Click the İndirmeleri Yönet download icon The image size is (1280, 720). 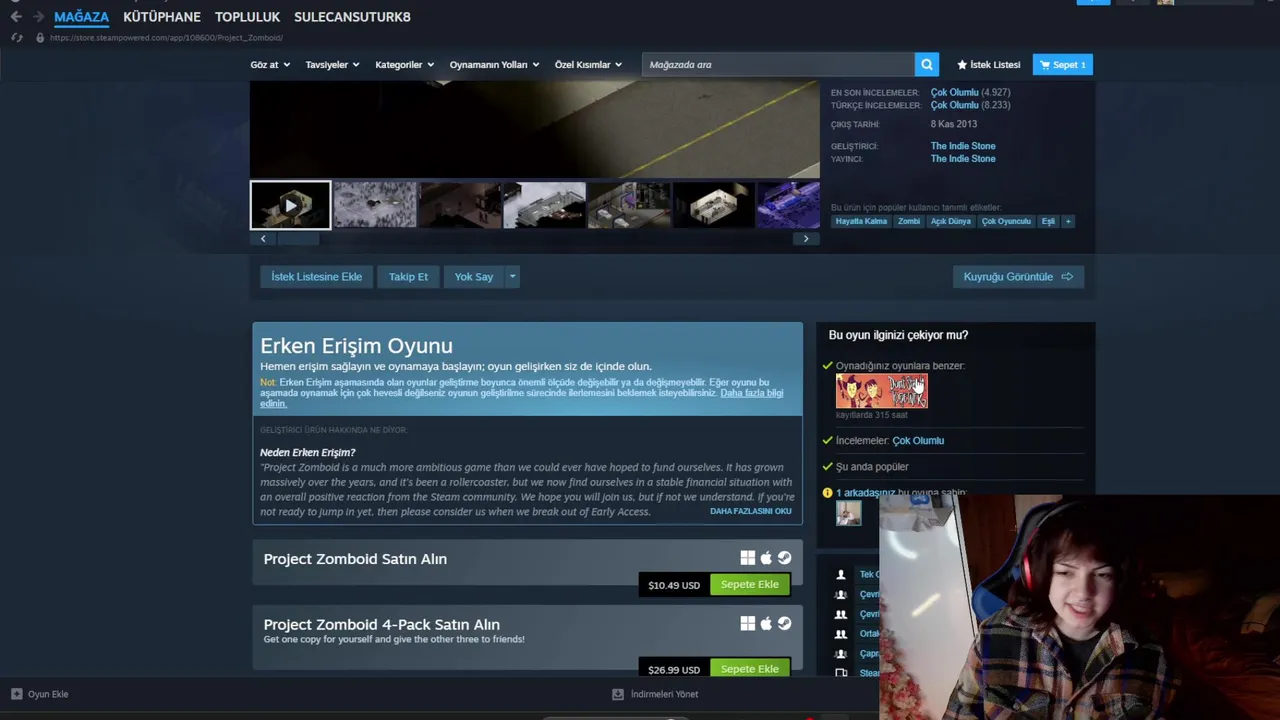tap(618, 694)
